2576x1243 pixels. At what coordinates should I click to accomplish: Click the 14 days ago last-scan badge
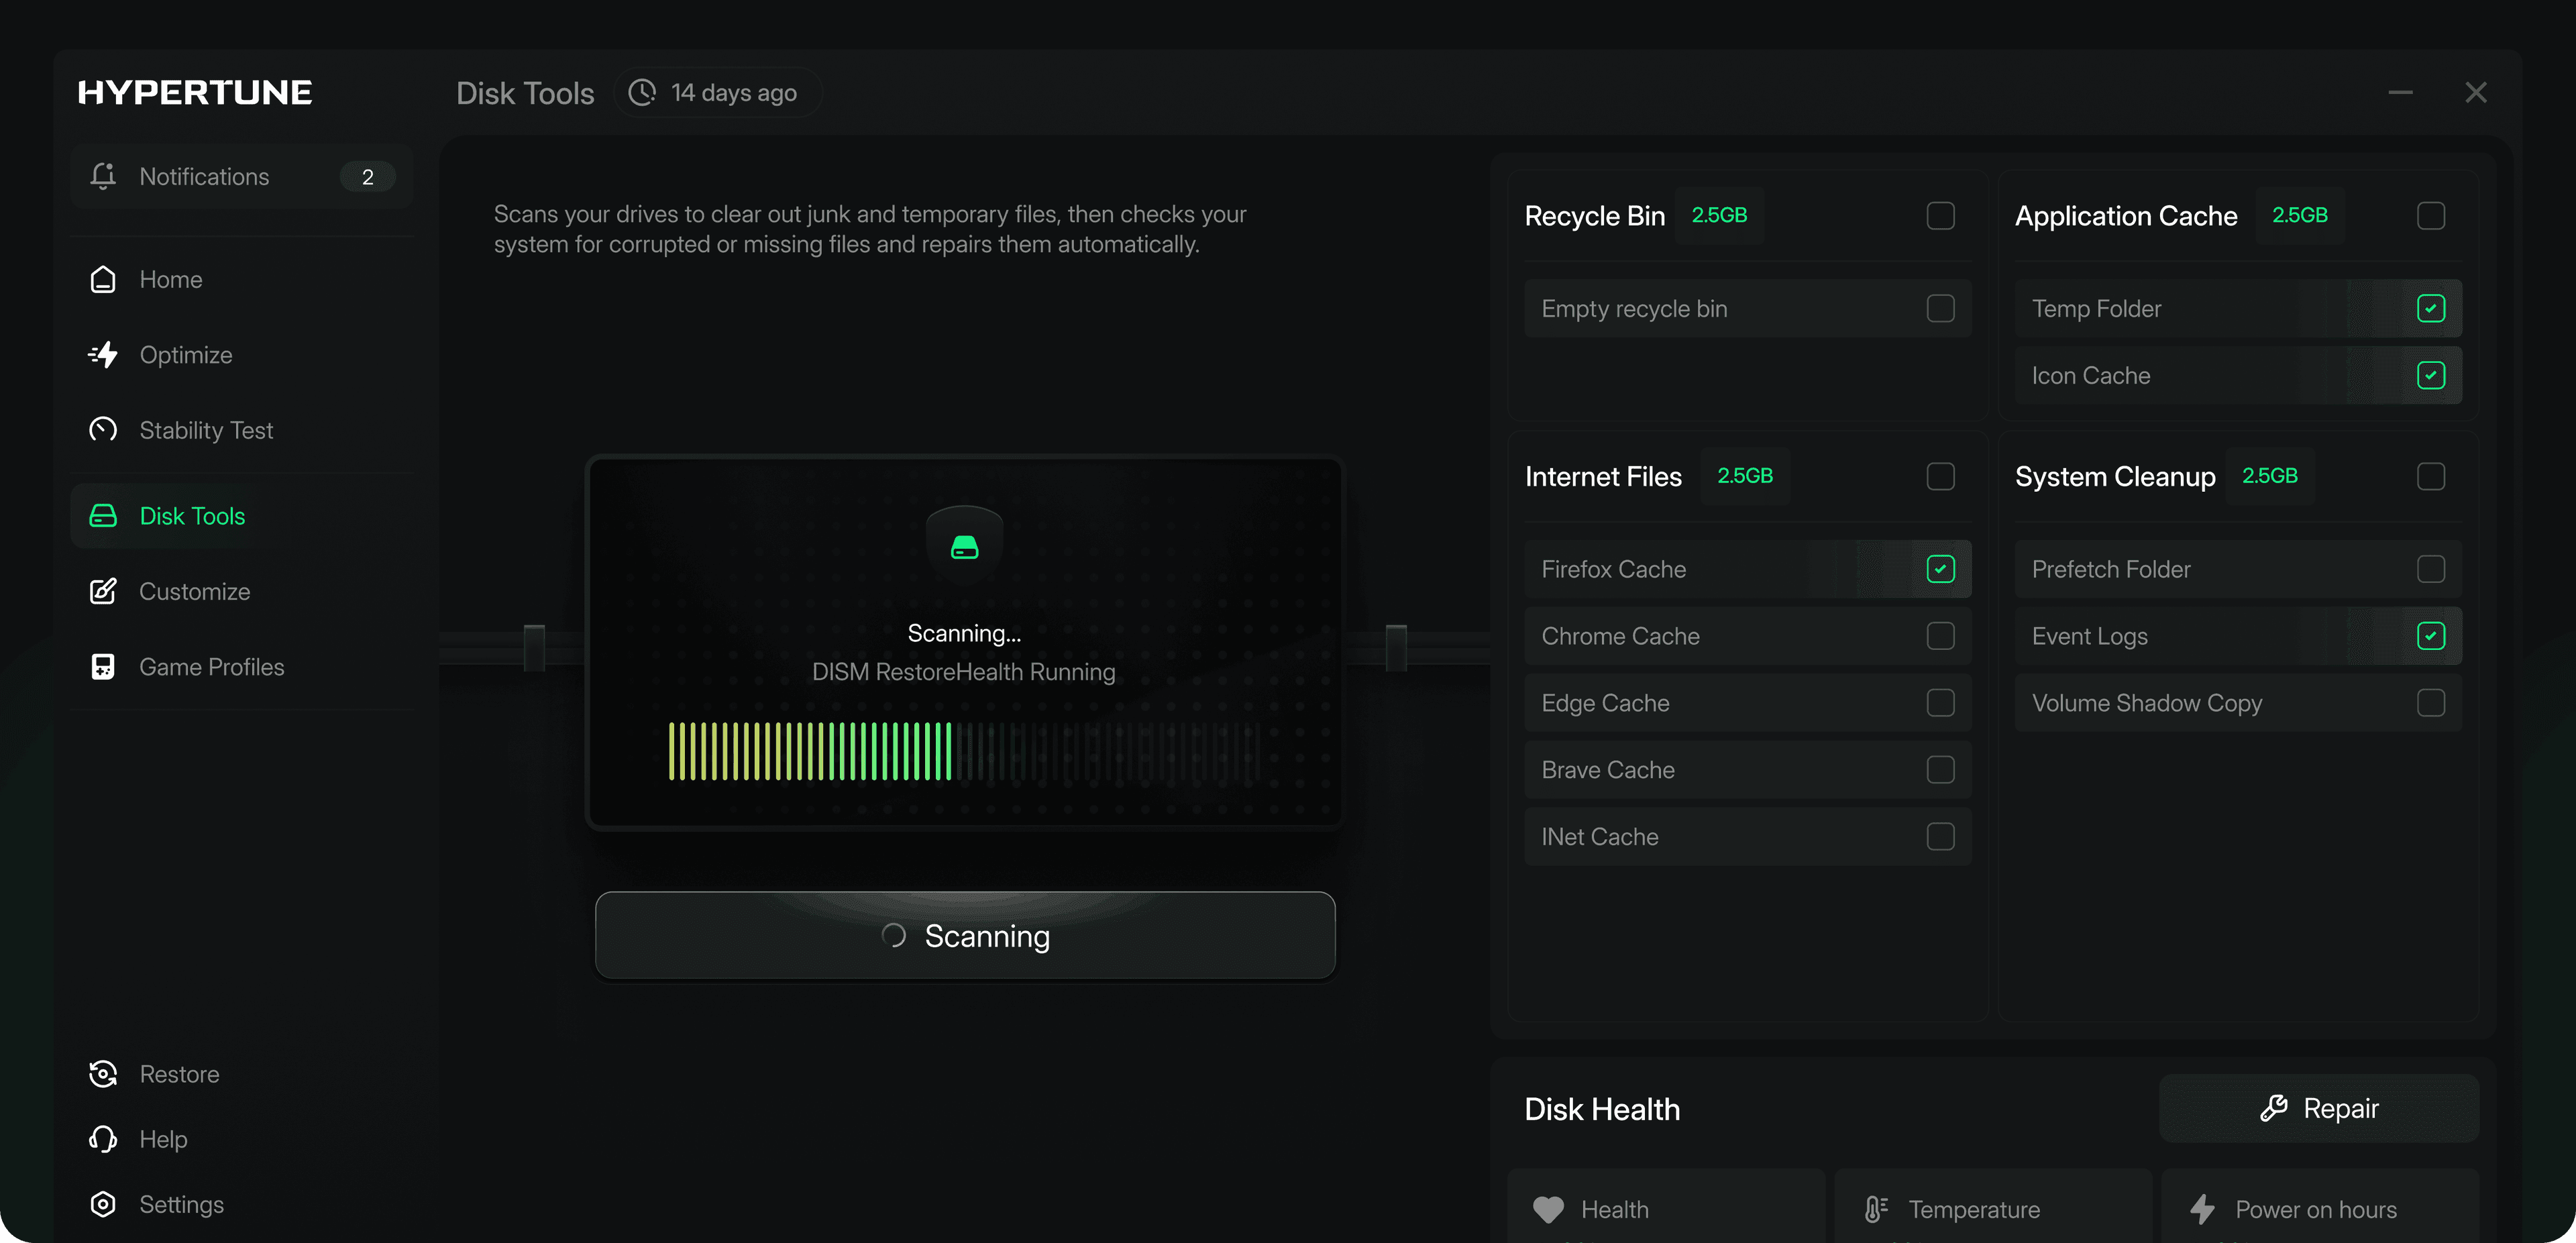point(718,92)
